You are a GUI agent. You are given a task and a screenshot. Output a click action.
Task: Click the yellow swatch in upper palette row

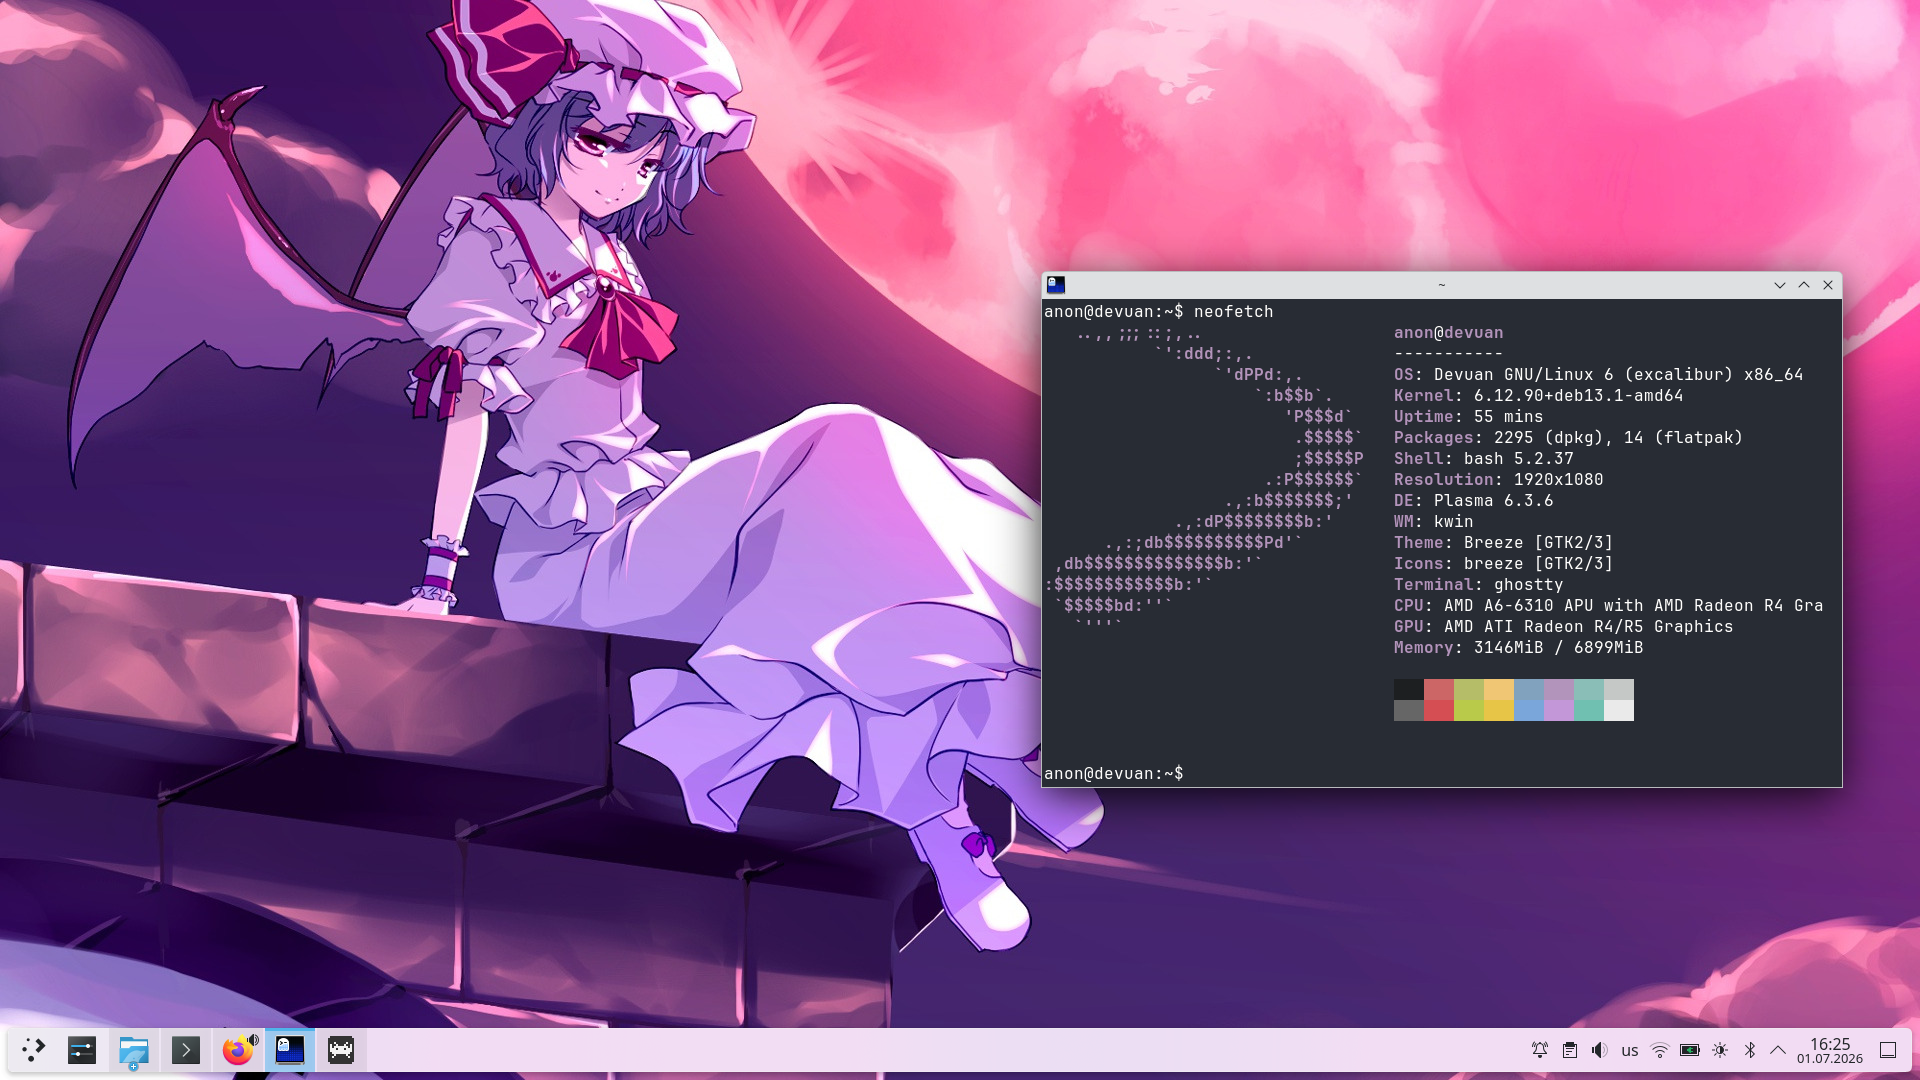tap(1499, 689)
